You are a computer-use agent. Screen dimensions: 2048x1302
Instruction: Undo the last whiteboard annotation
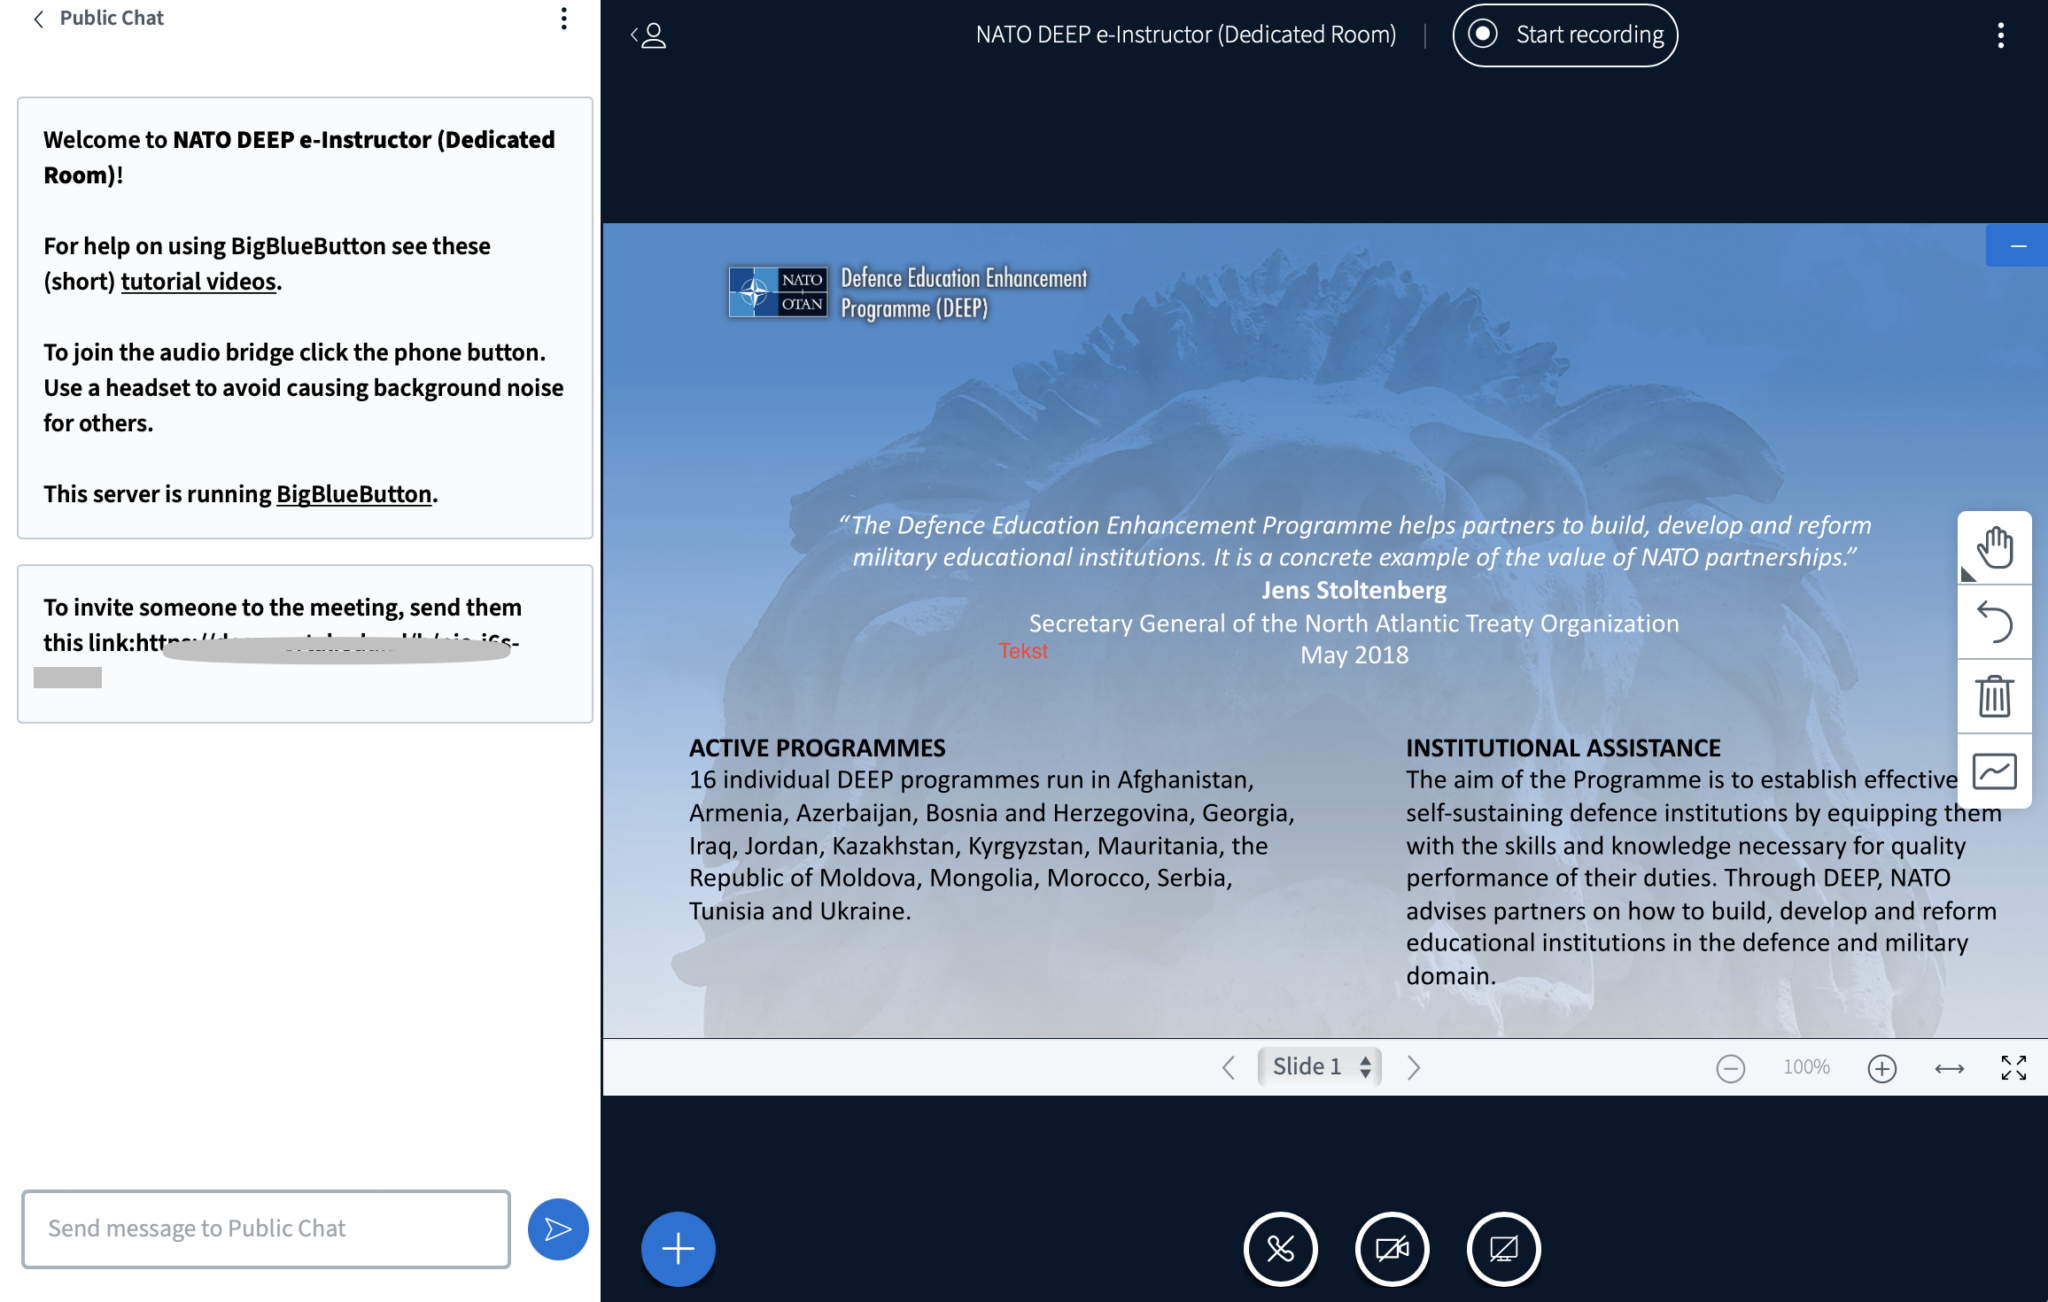1994,622
